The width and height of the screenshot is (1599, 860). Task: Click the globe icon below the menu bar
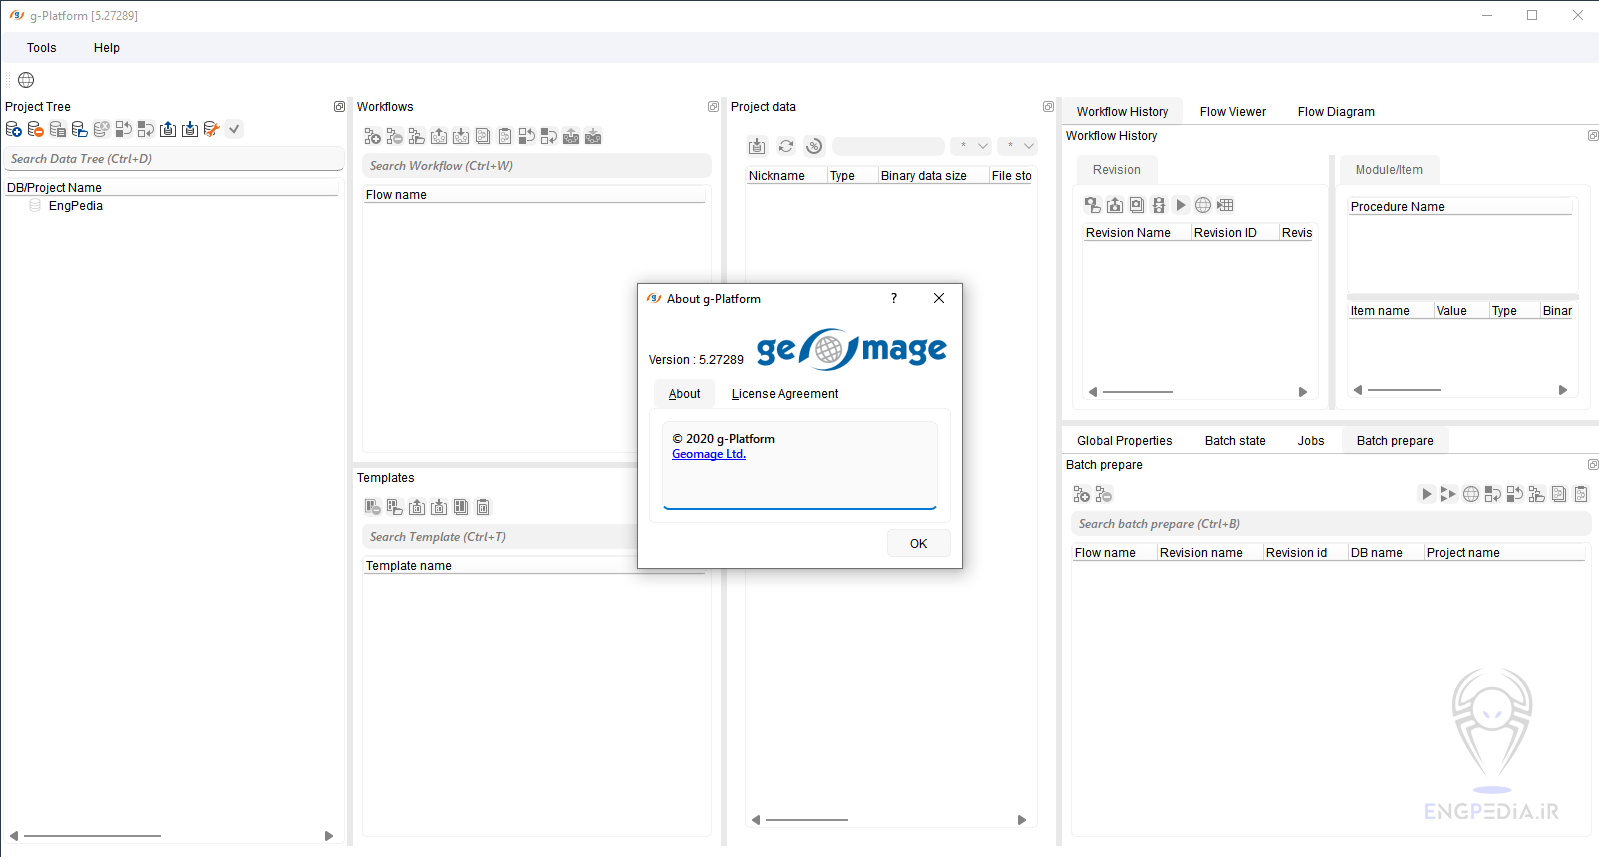(26, 80)
